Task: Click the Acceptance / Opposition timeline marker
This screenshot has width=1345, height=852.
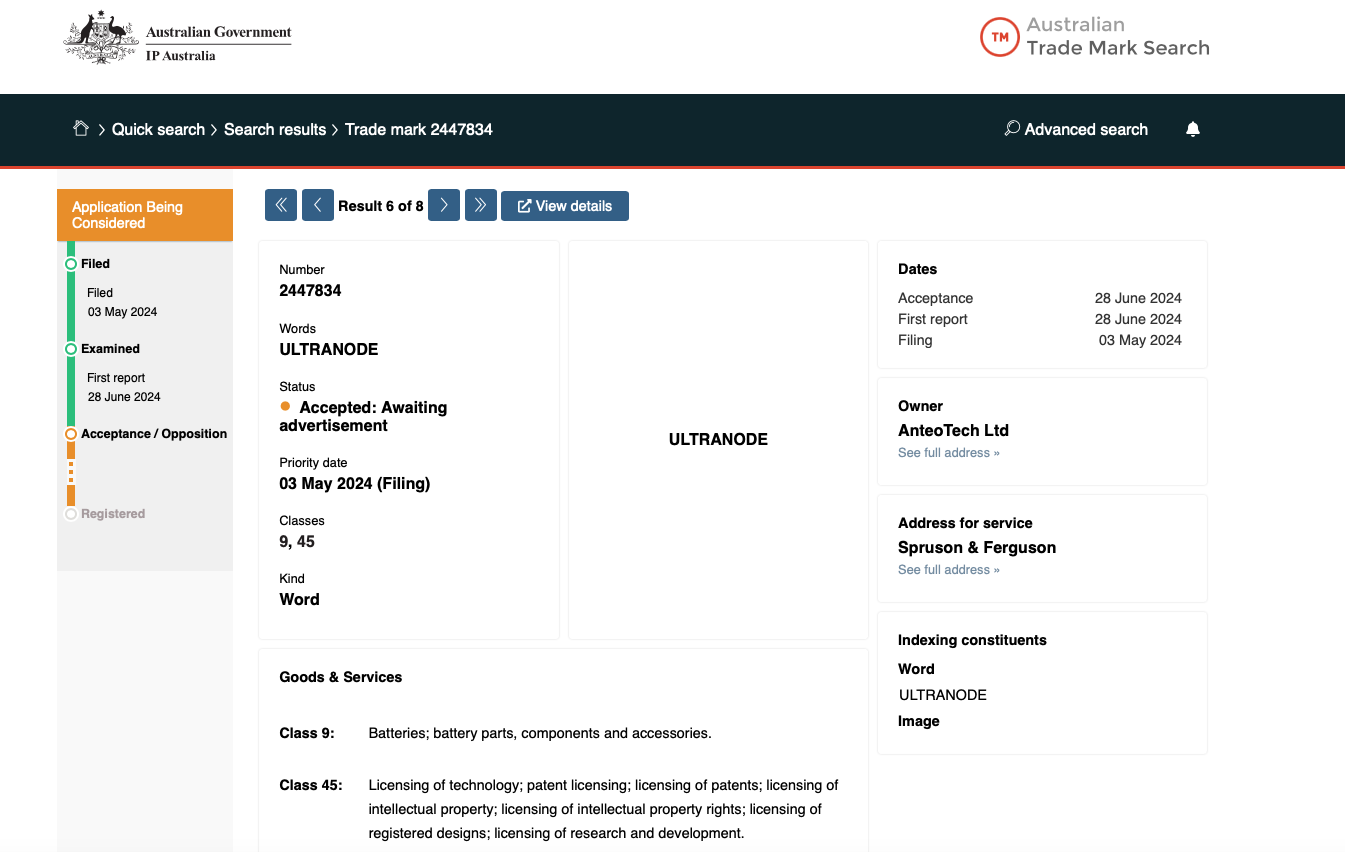Action: (x=71, y=434)
